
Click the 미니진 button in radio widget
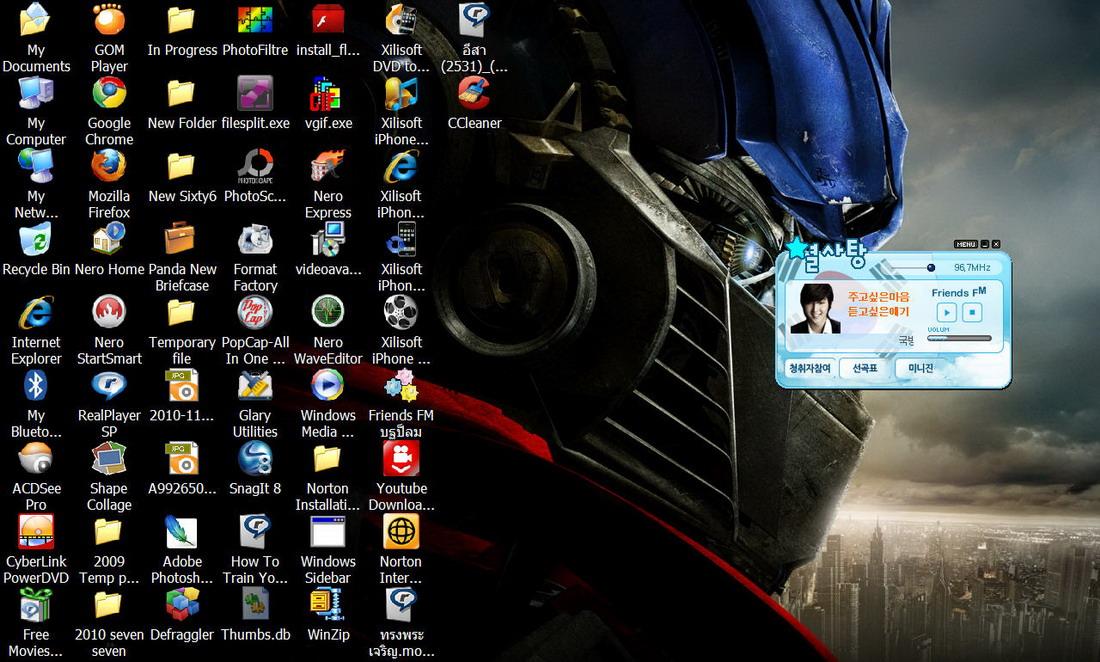tap(920, 368)
